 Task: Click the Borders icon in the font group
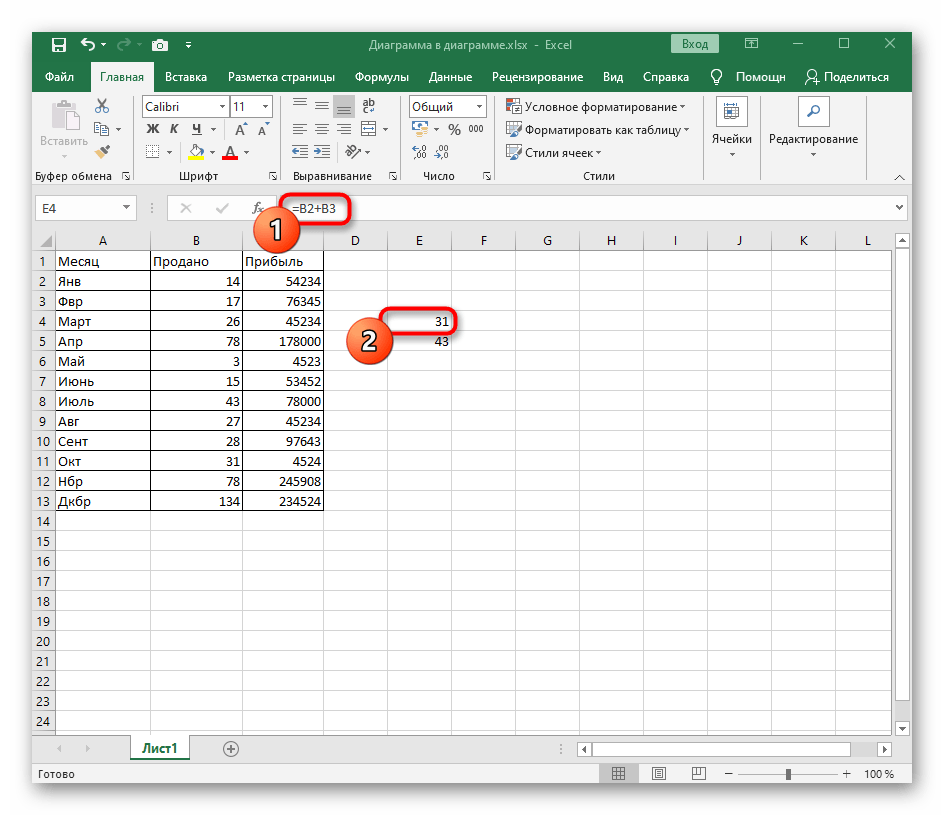(153, 152)
